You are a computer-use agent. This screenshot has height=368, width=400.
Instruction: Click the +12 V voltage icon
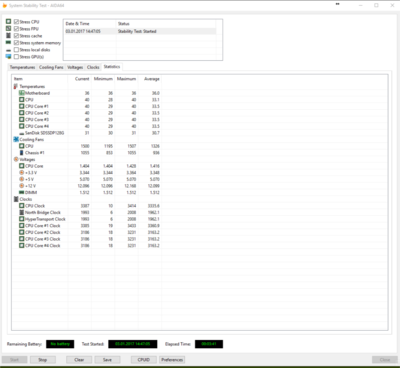[22, 186]
